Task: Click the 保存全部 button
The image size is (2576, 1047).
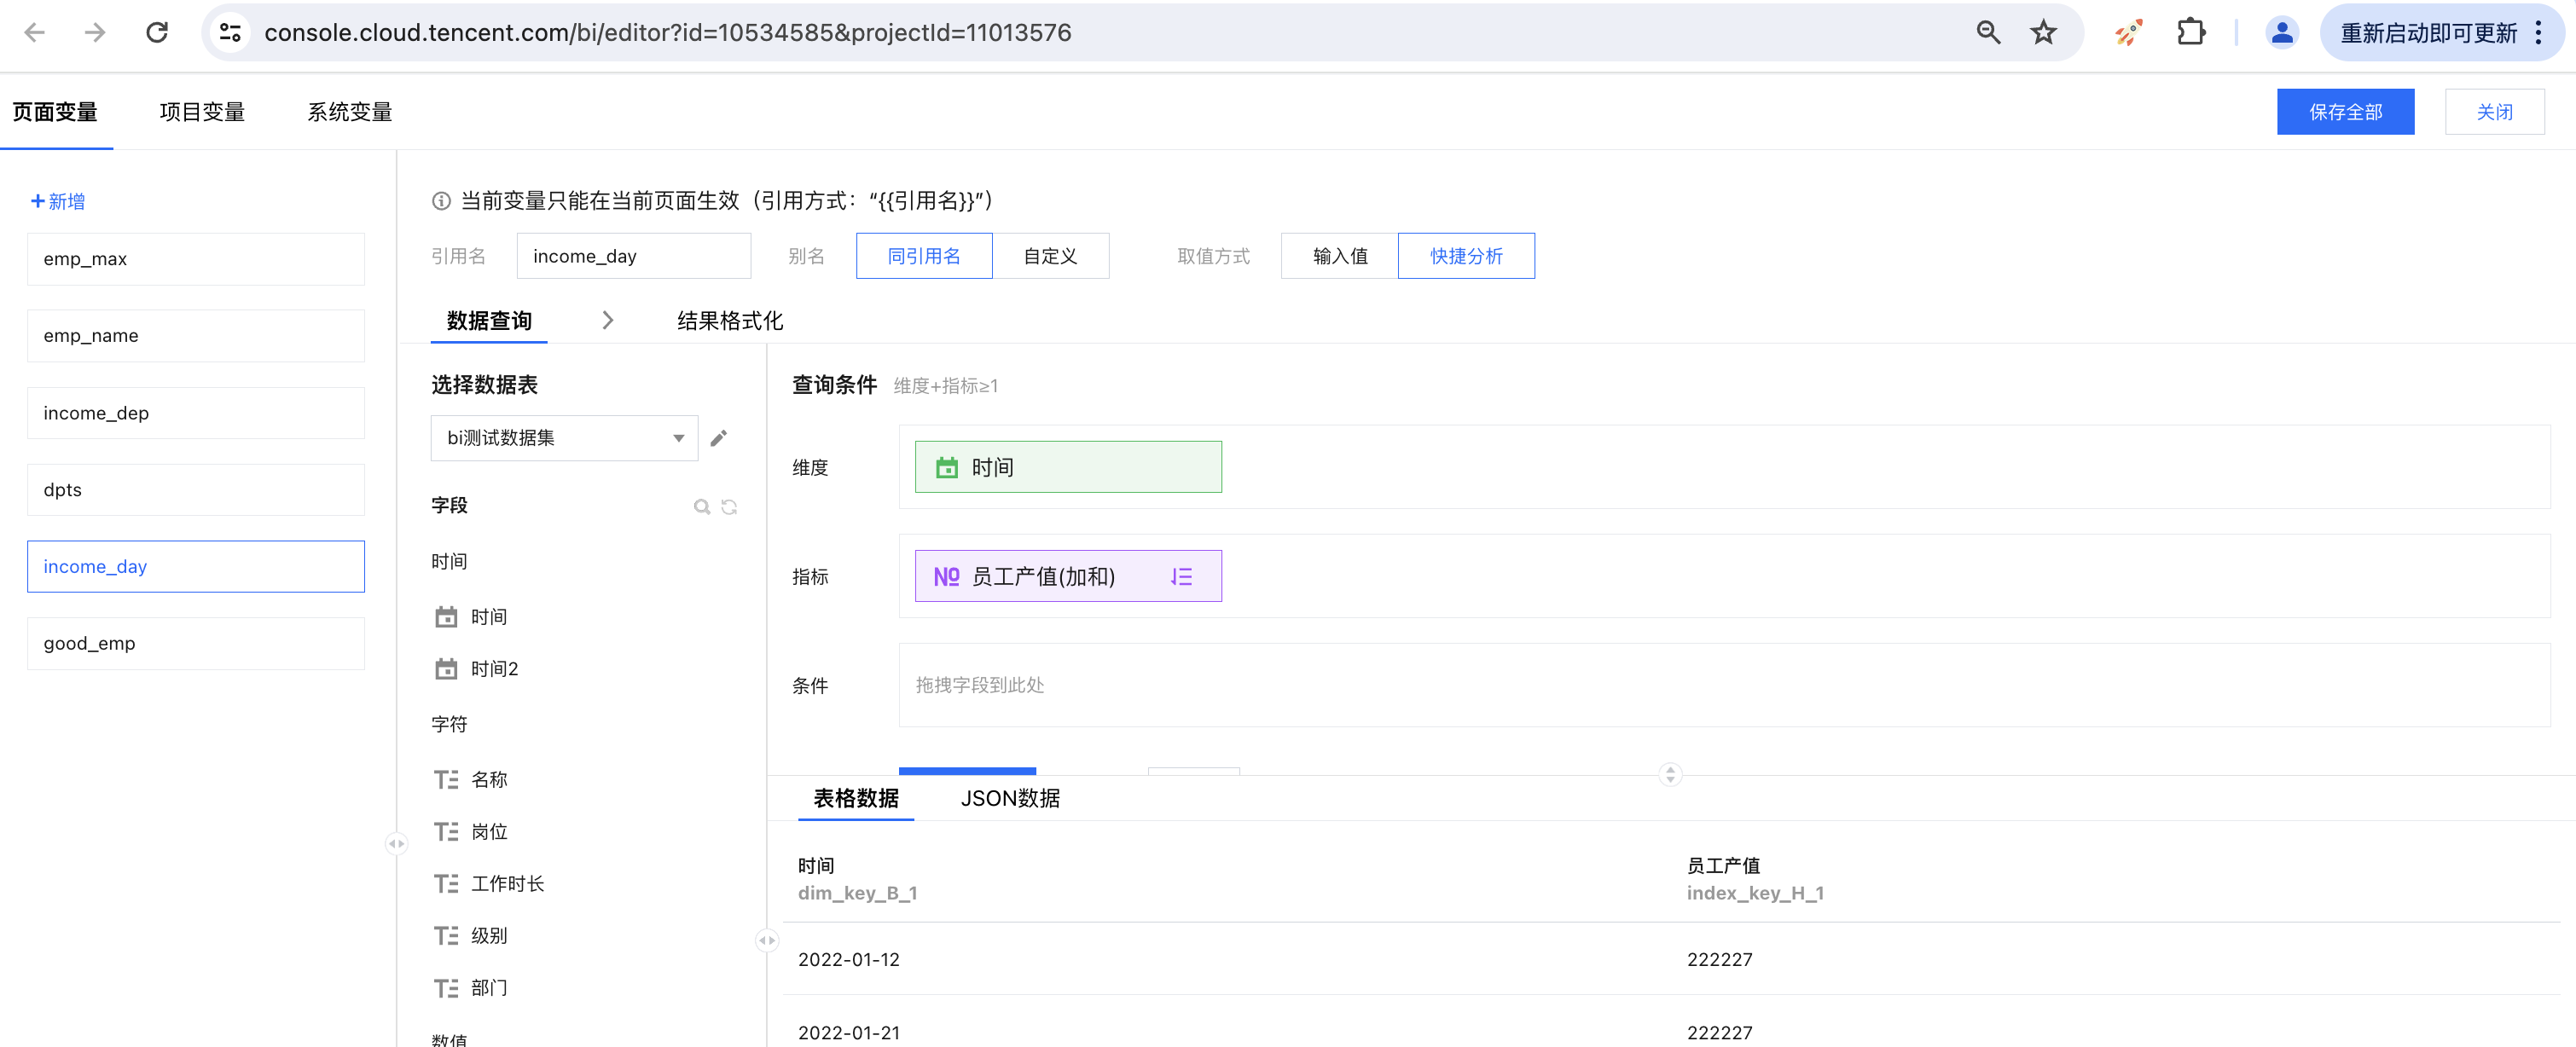Action: click(2344, 112)
